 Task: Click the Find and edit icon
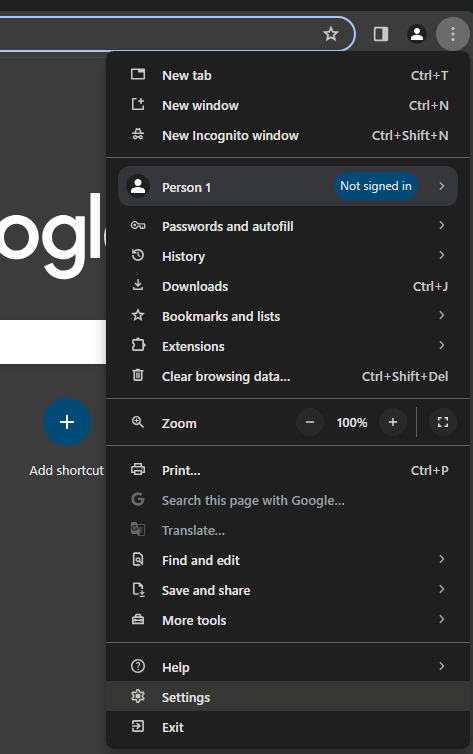point(138,559)
